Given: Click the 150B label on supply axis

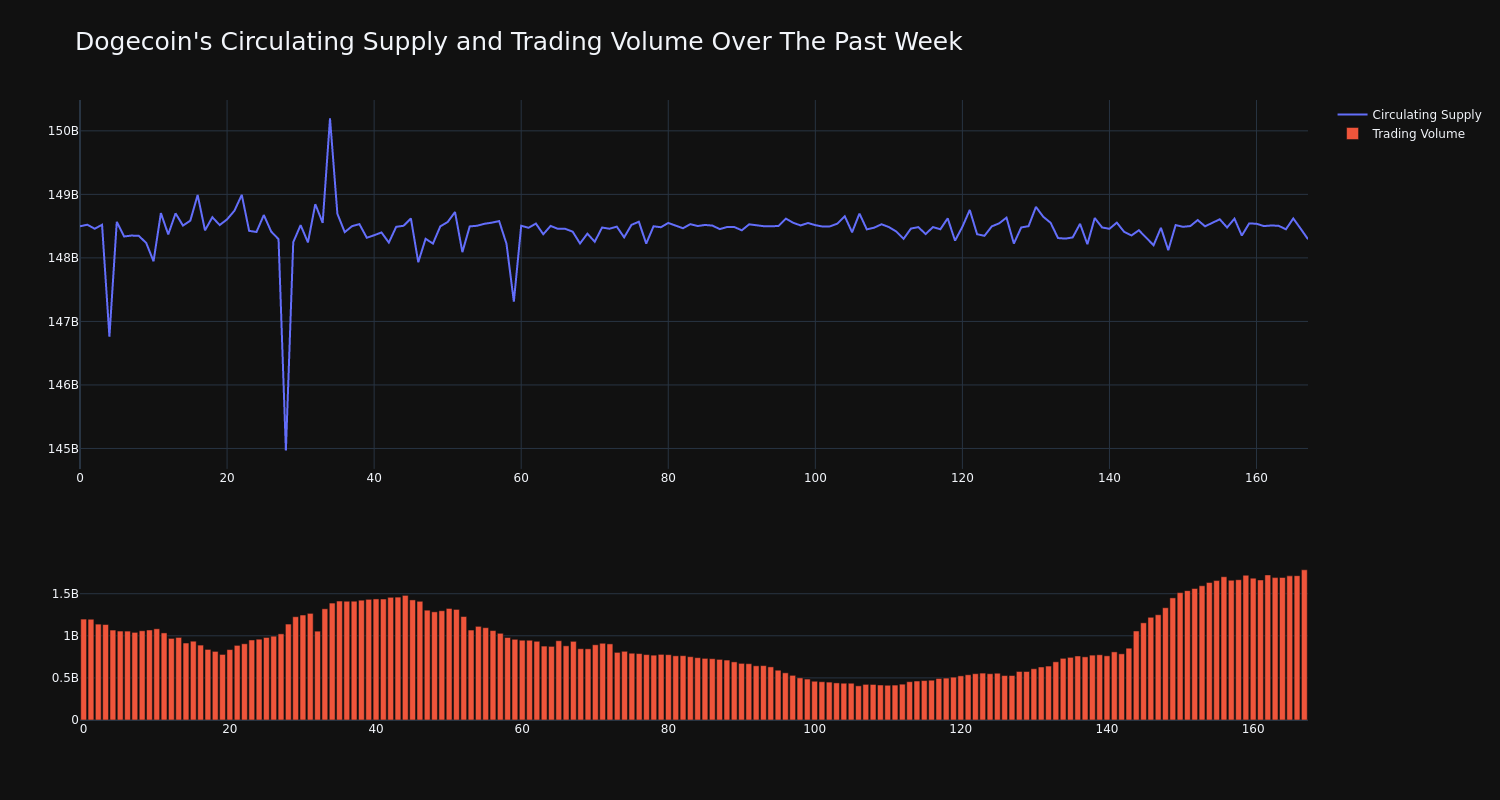Looking at the screenshot, I should click(63, 131).
